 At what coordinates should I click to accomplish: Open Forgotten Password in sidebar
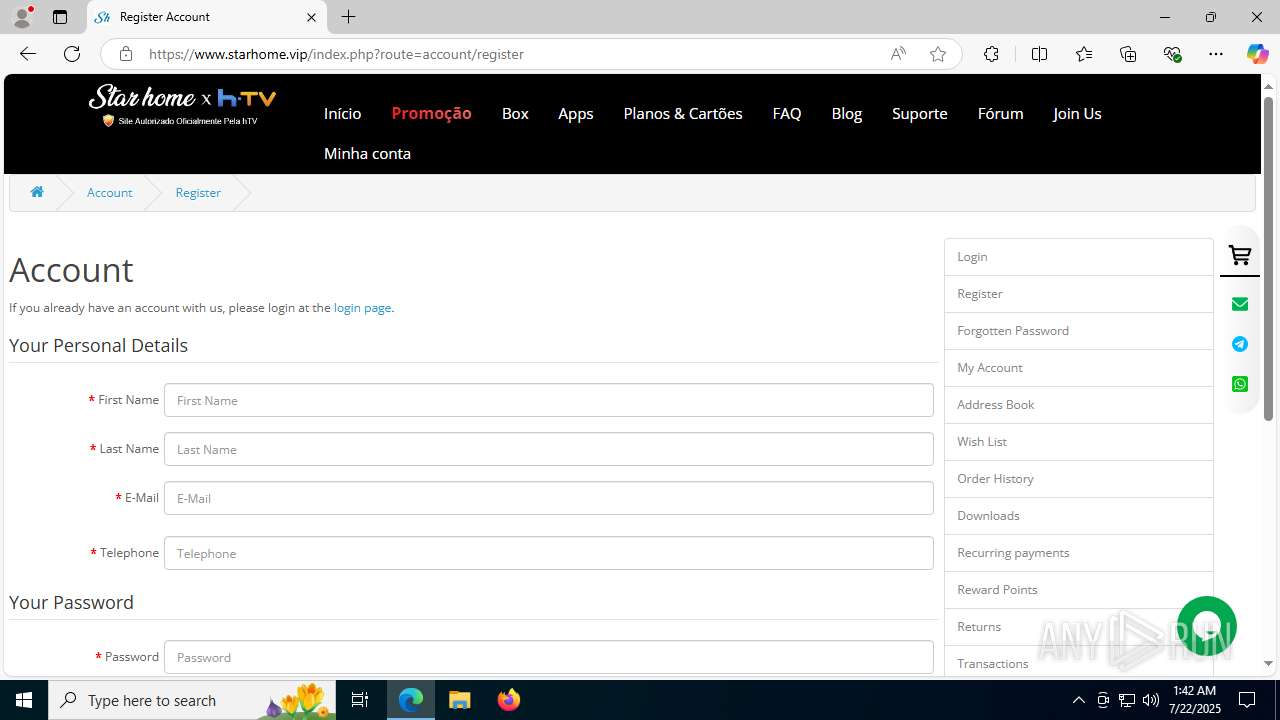[1079, 331]
